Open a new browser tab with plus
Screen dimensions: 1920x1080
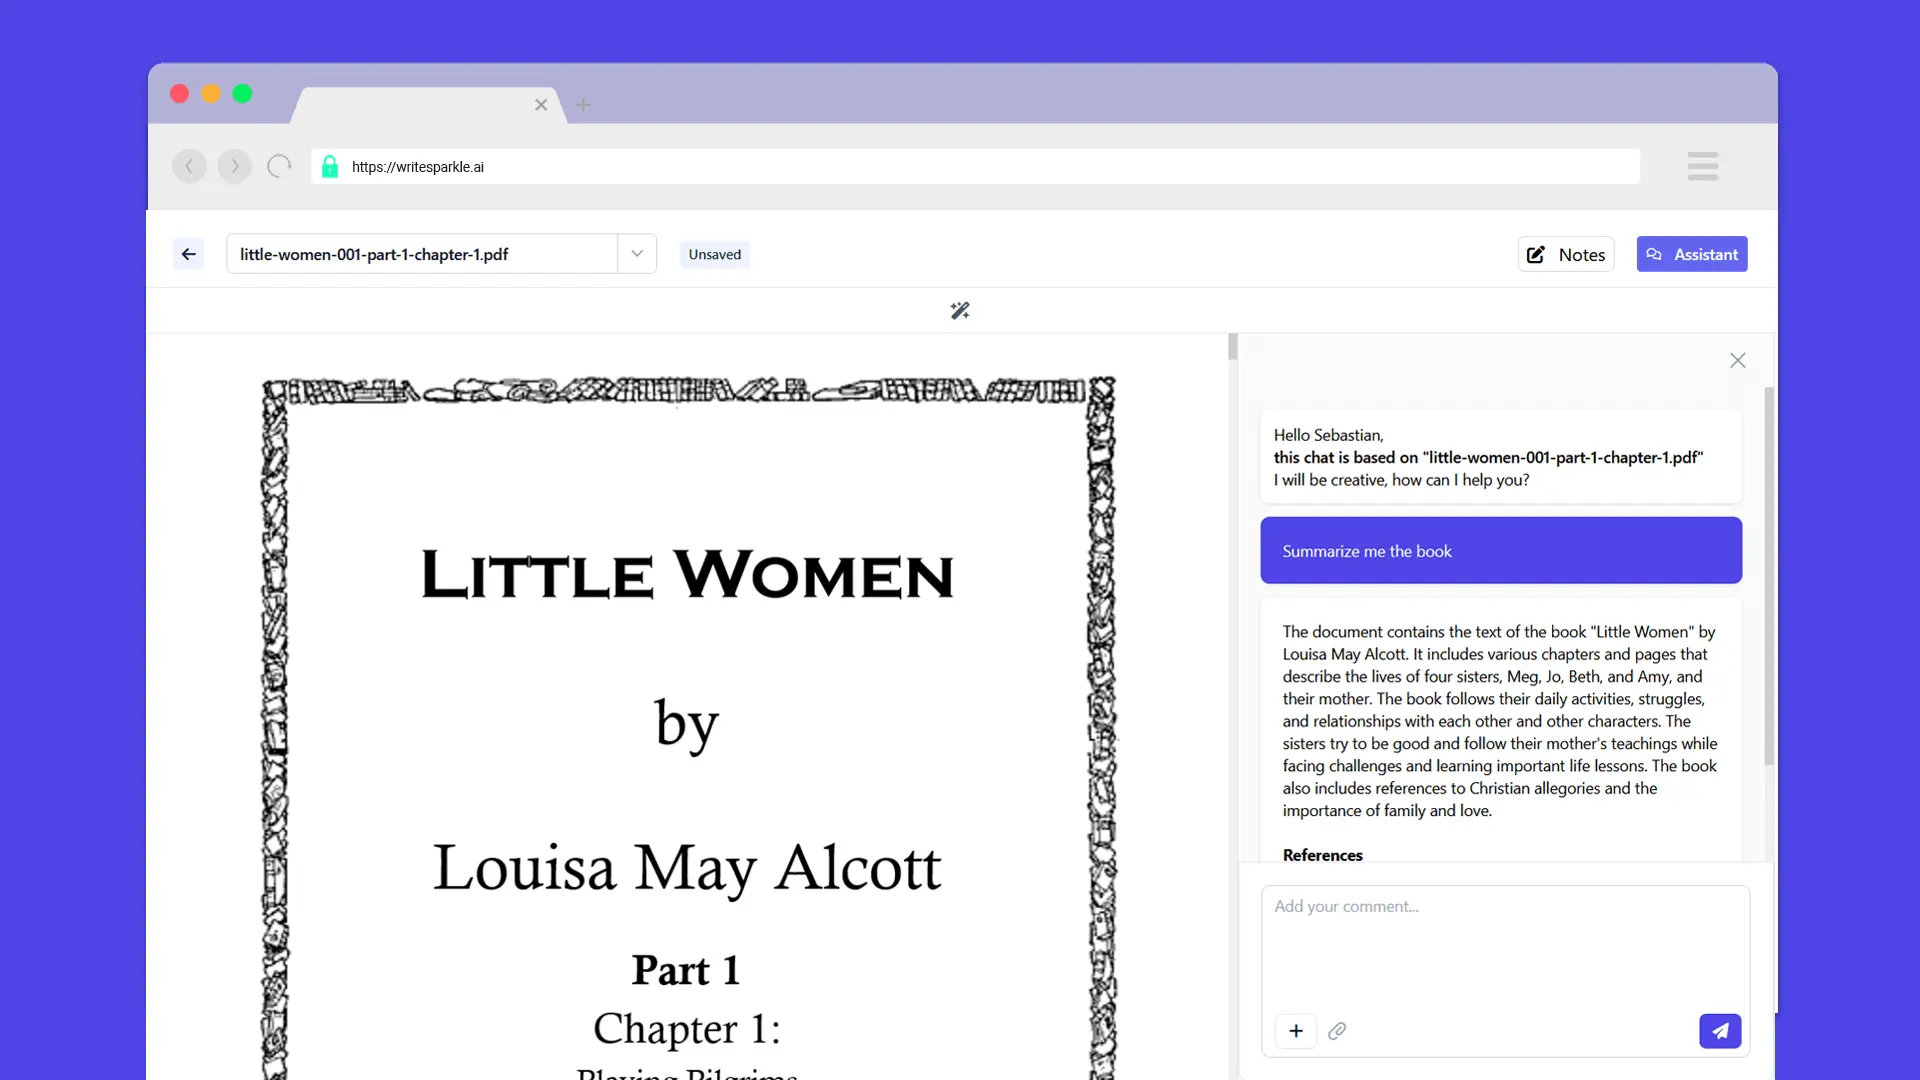pos(584,105)
